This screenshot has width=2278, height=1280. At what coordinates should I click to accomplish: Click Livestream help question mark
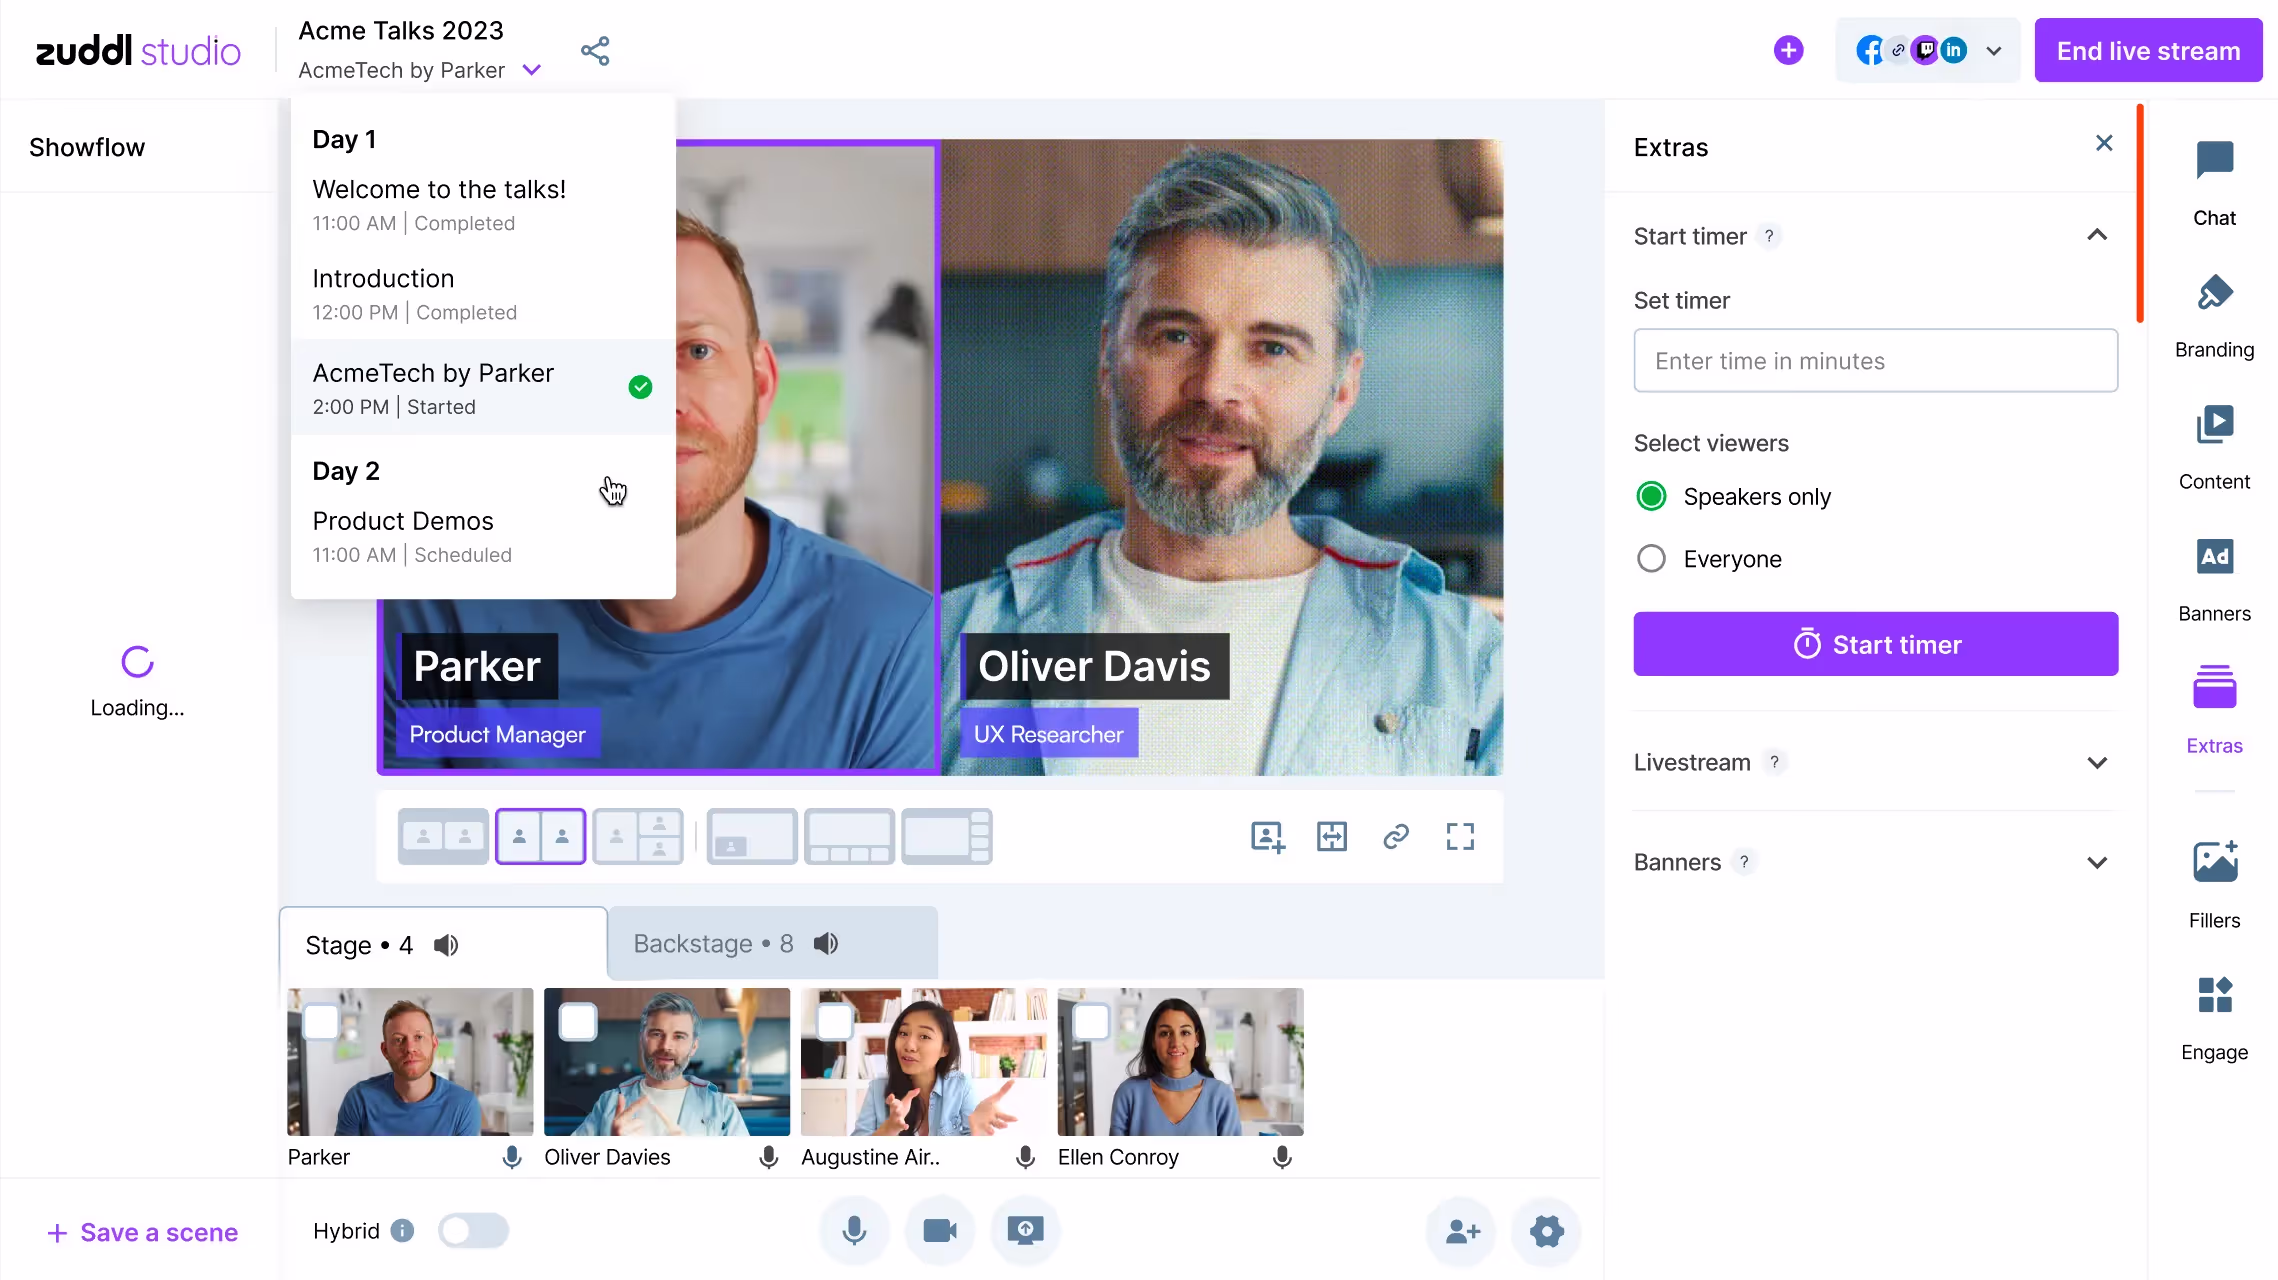click(1774, 762)
